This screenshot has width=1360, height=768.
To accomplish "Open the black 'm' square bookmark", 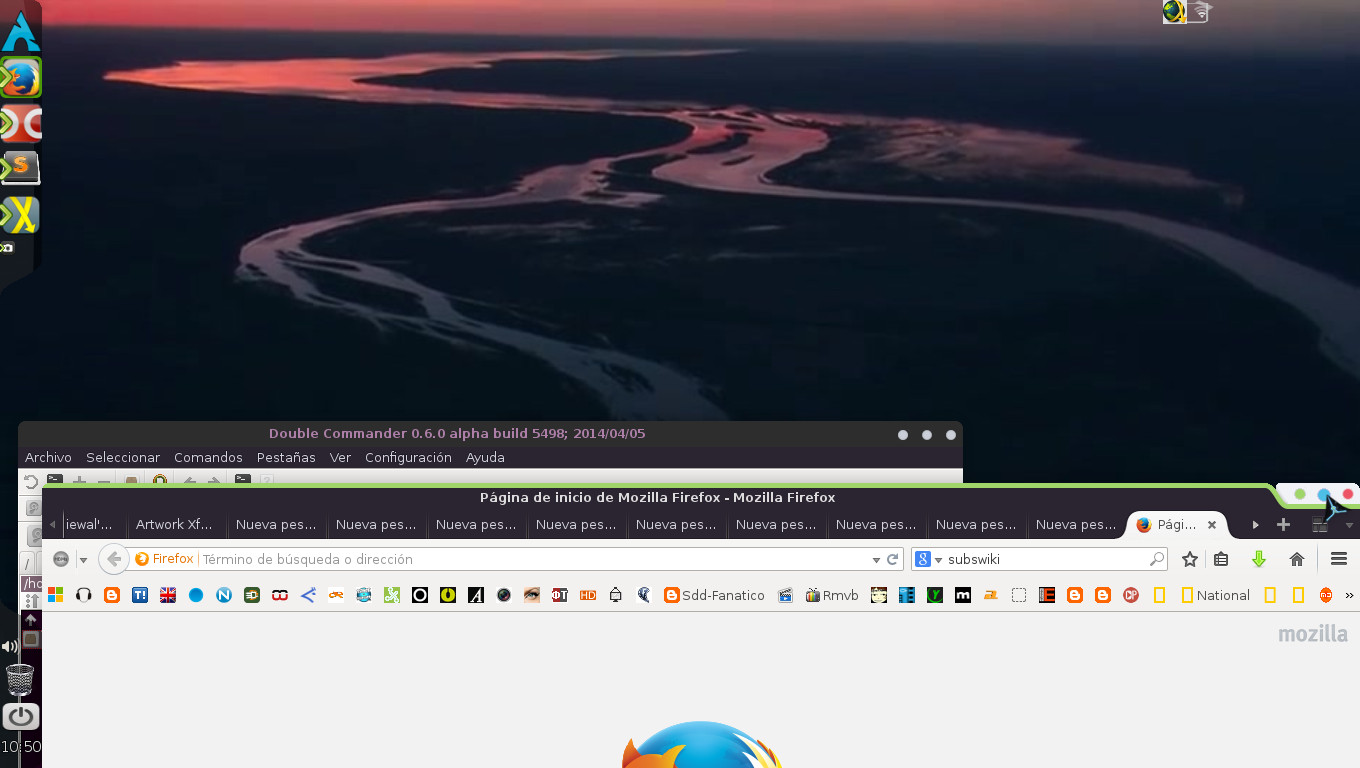I will [x=963, y=595].
